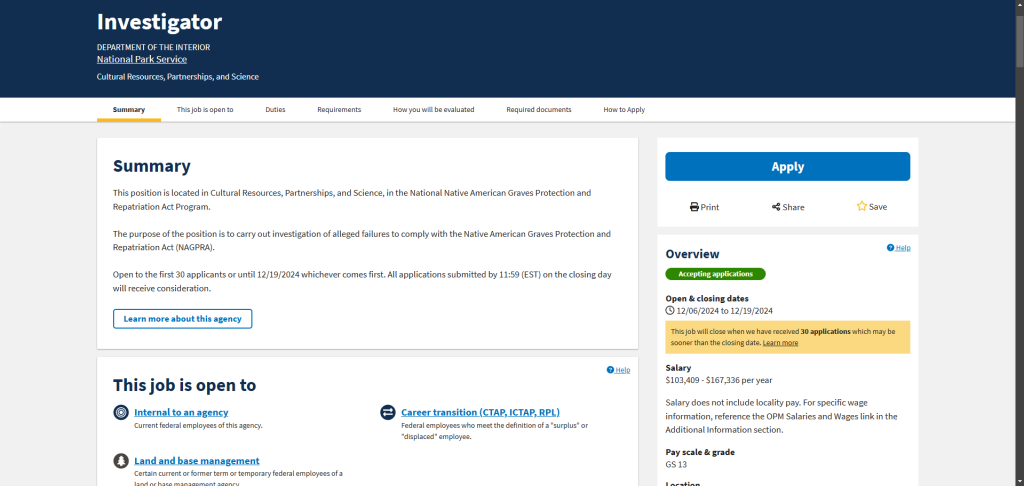Click the Land and base management icon
Viewport: 1024px width, 486px height.
point(121,461)
